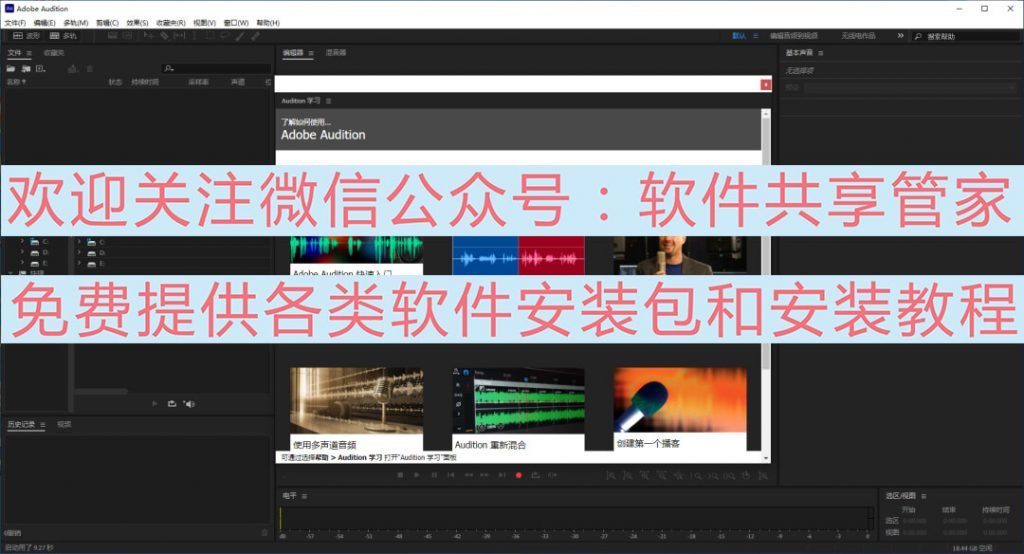This screenshot has width=1024, height=554.
Task: Click the Insert into Multitrack icon
Action: tap(72, 69)
